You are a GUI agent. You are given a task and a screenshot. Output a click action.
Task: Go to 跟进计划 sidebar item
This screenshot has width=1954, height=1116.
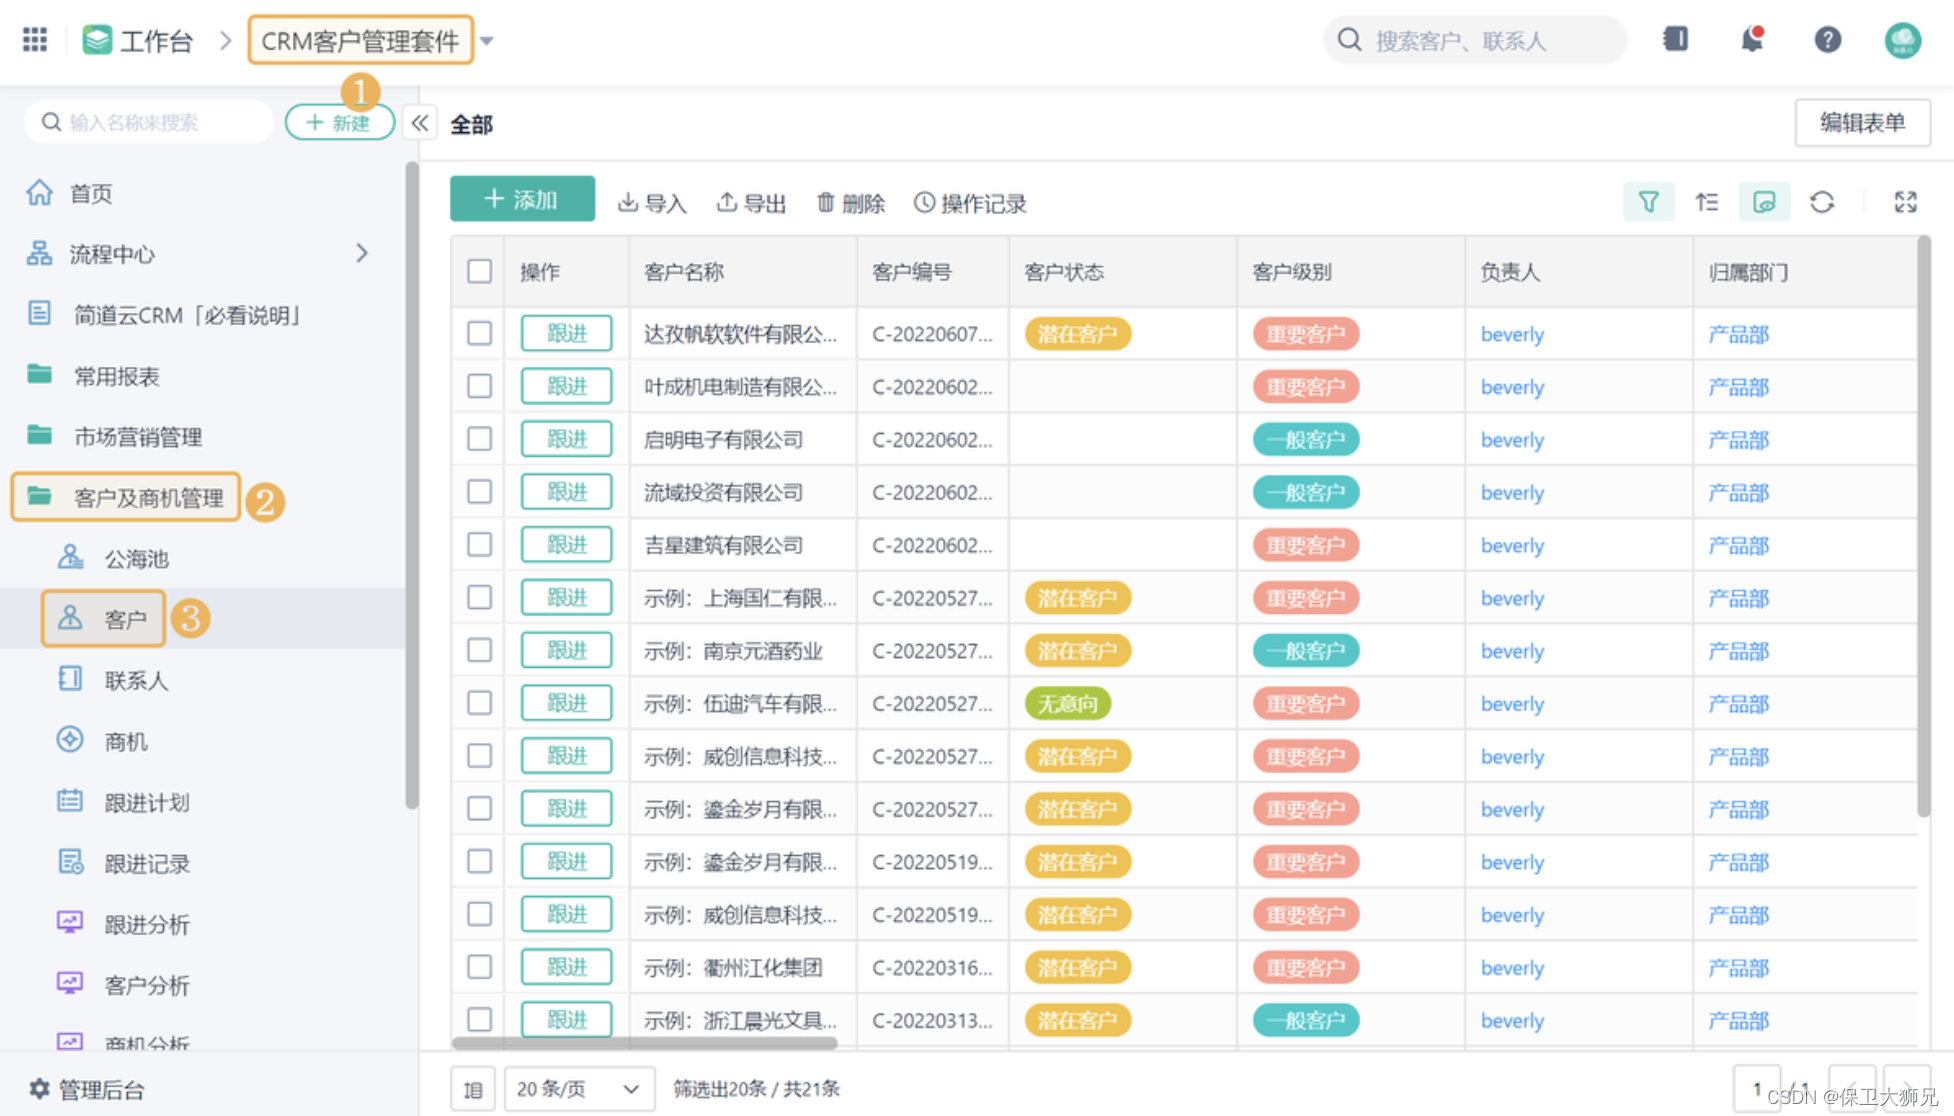146,803
